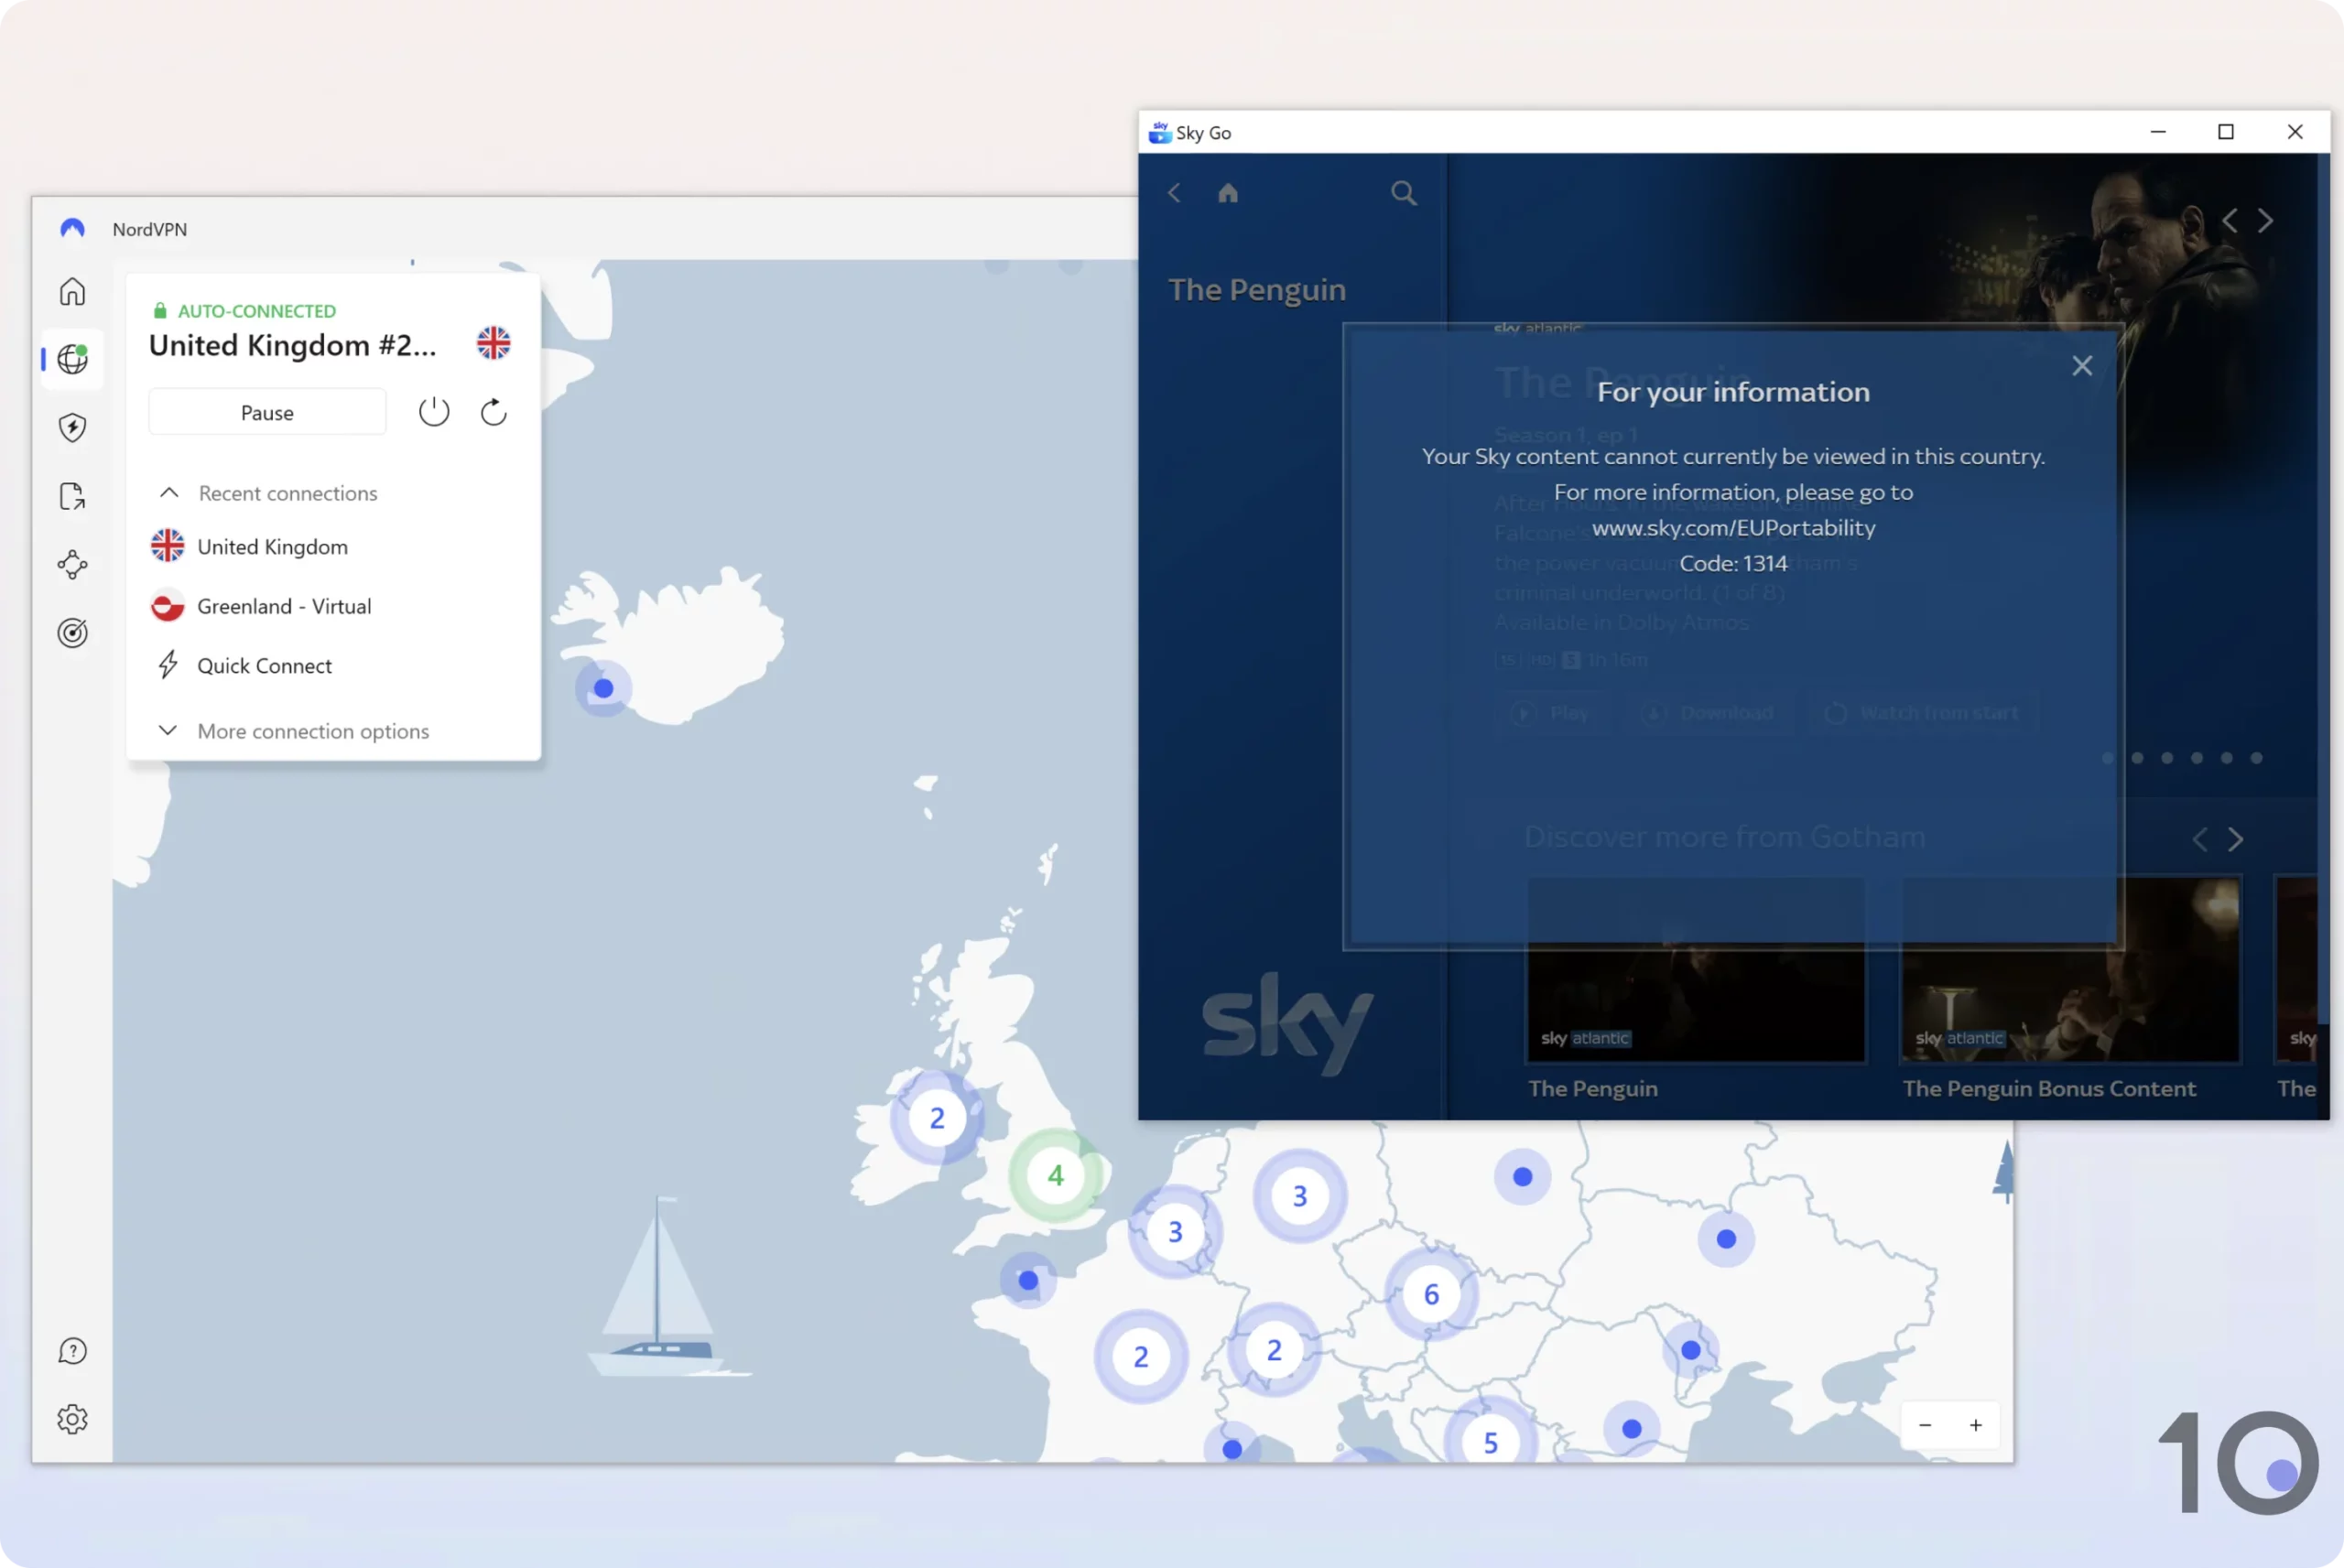This screenshot has width=2344, height=1568.
Task: Open Threat Protection shield panel
Action: (x=72, y=428)
